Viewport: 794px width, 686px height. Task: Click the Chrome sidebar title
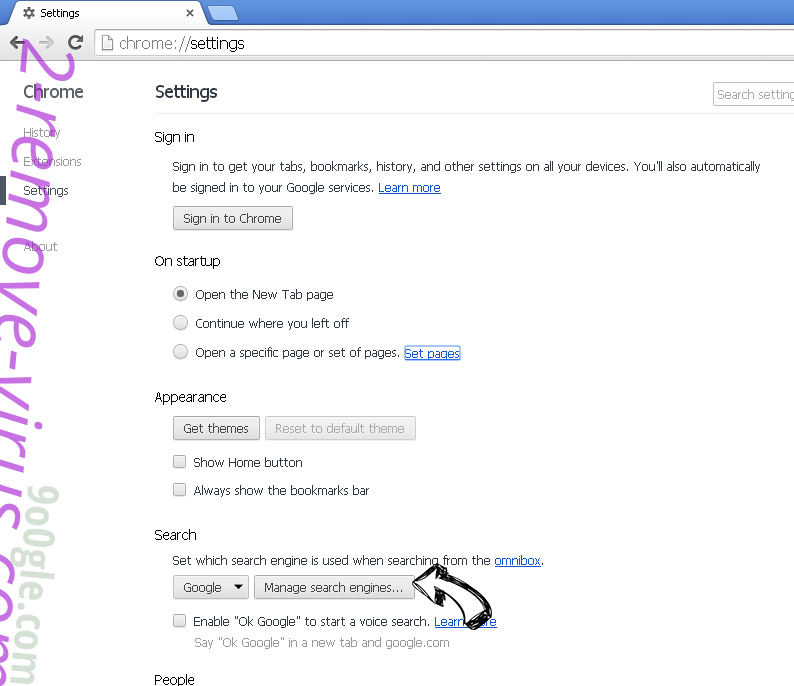[53, 92]
